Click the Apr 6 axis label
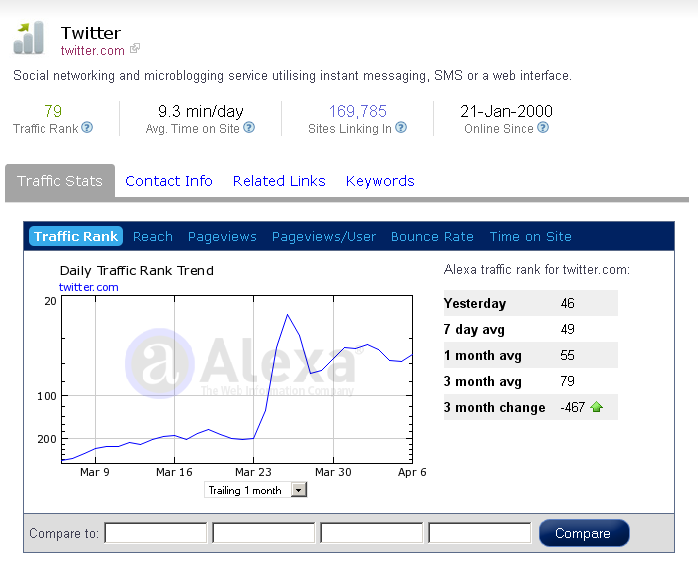This screenshot has height=566, width=698. [412, 472]
